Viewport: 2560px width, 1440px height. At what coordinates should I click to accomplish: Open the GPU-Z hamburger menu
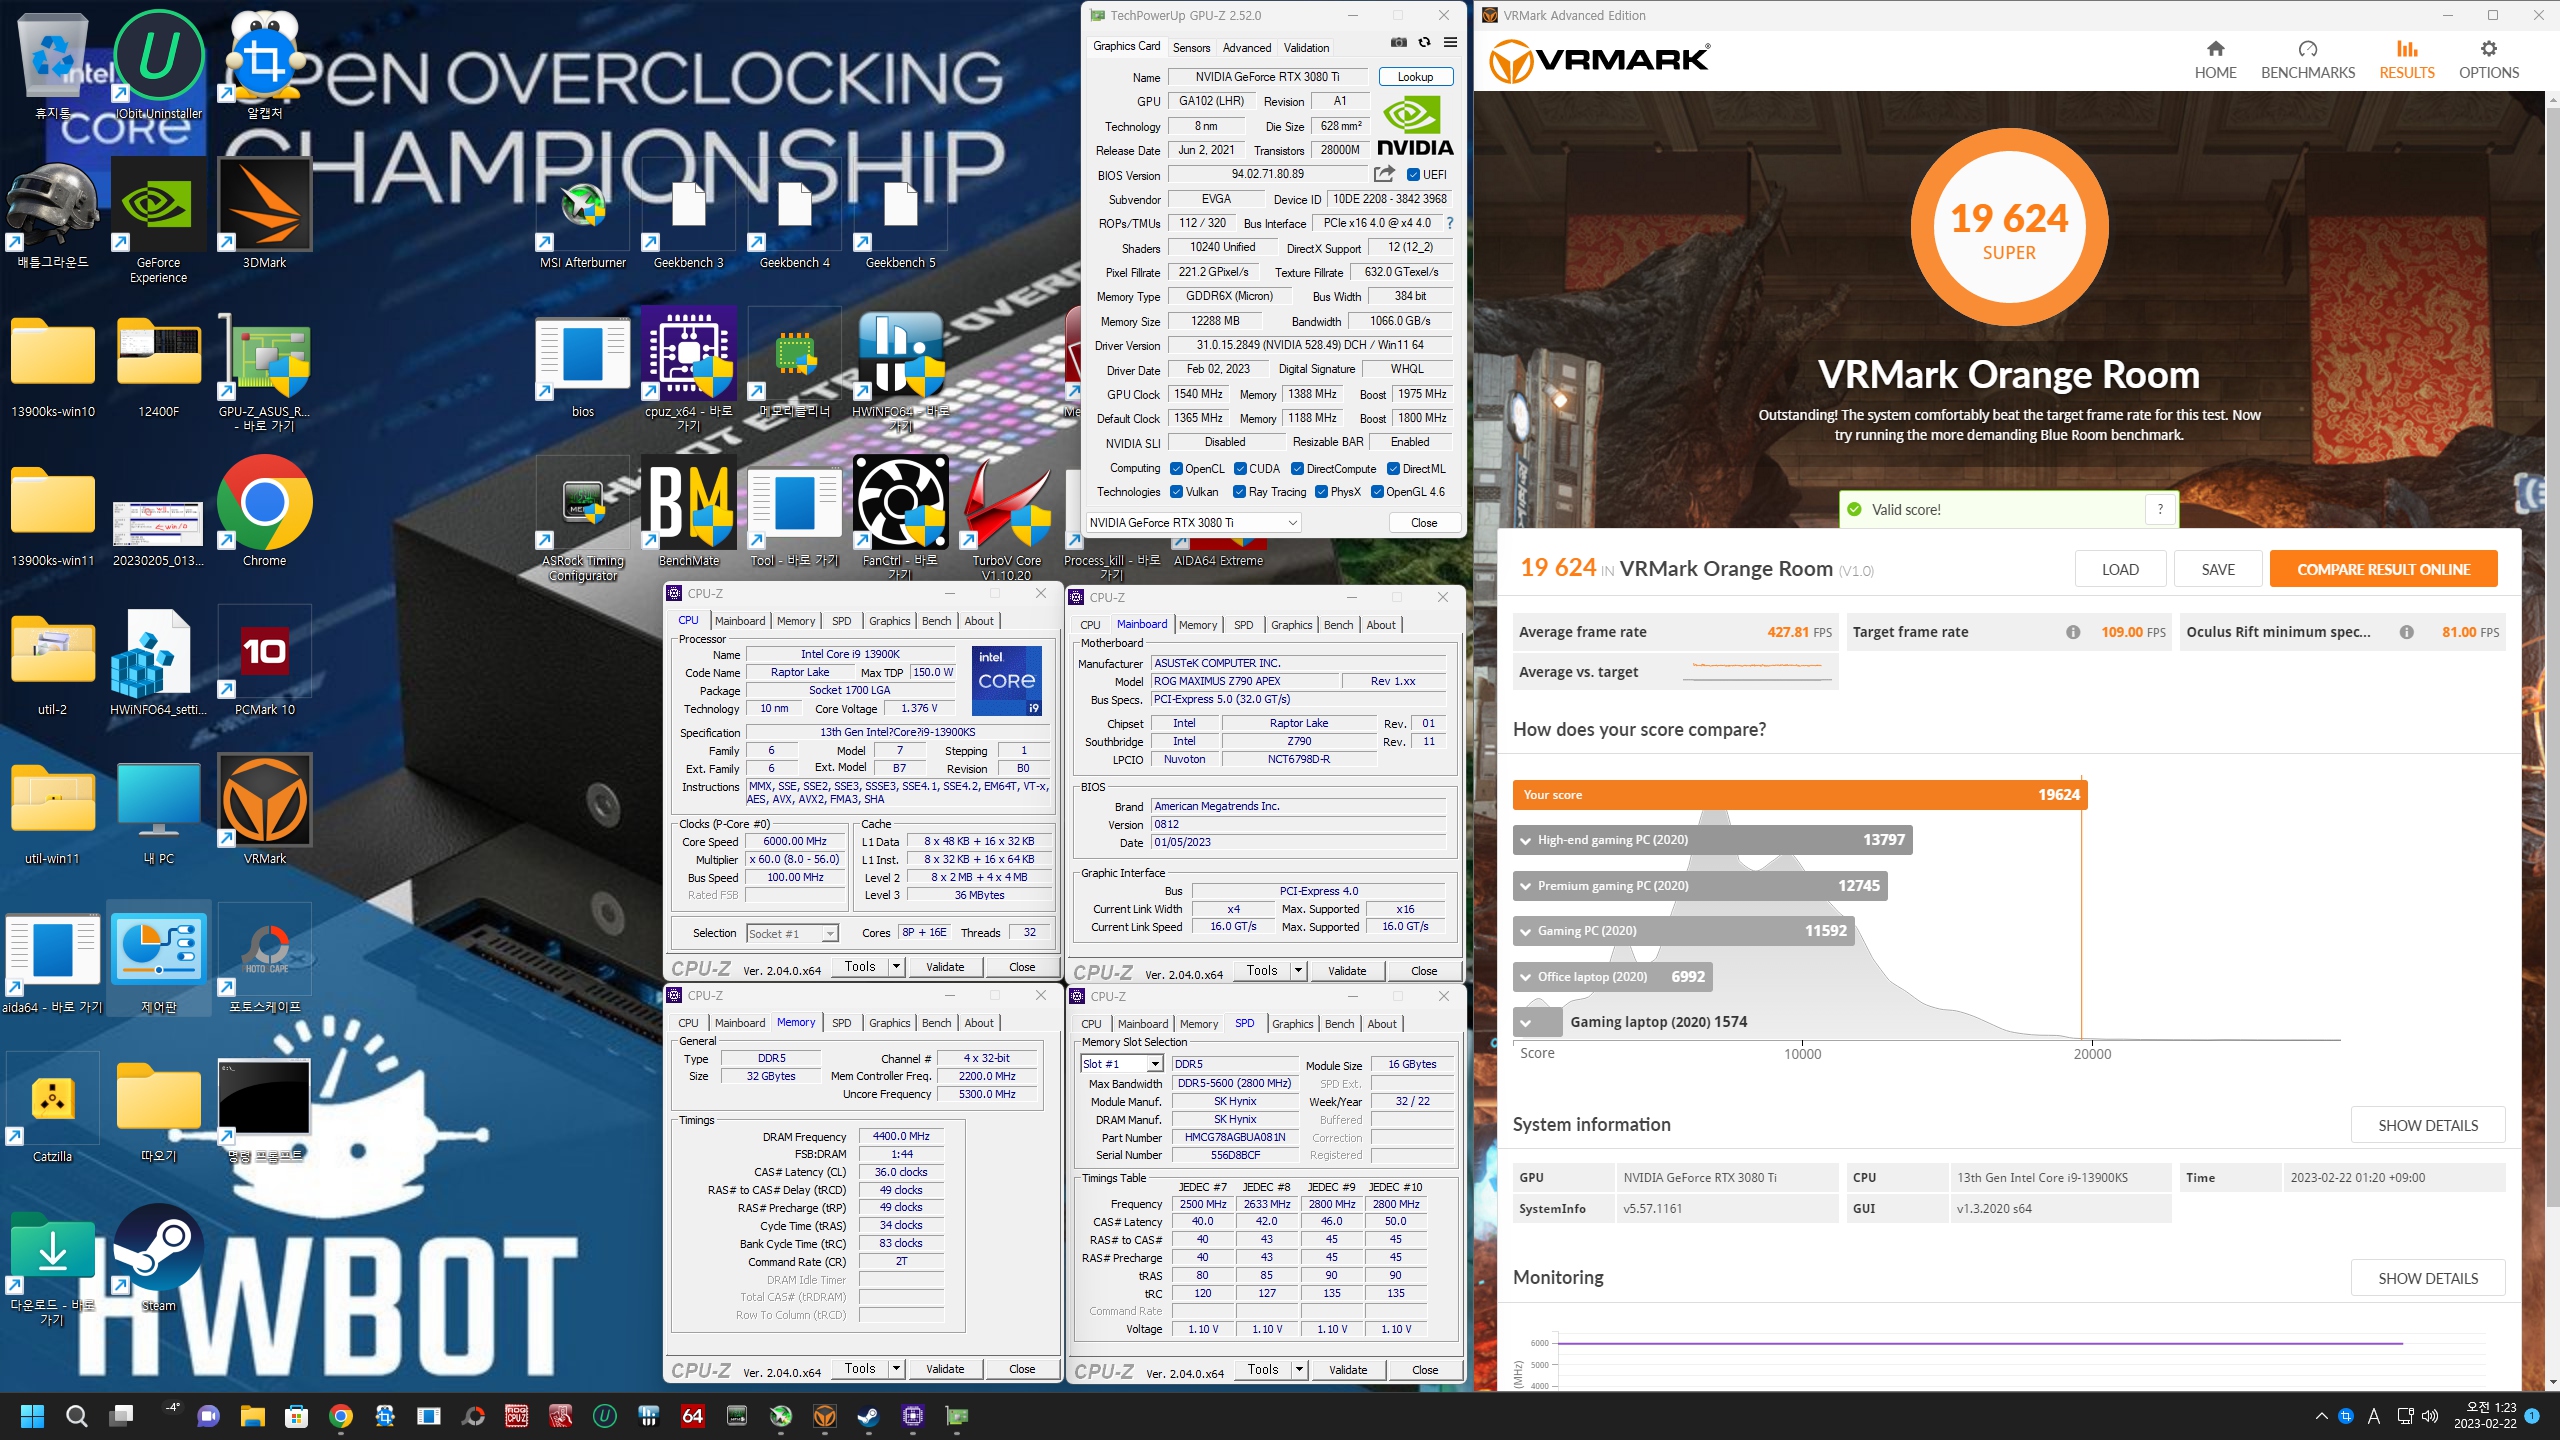coord(1450,43)
